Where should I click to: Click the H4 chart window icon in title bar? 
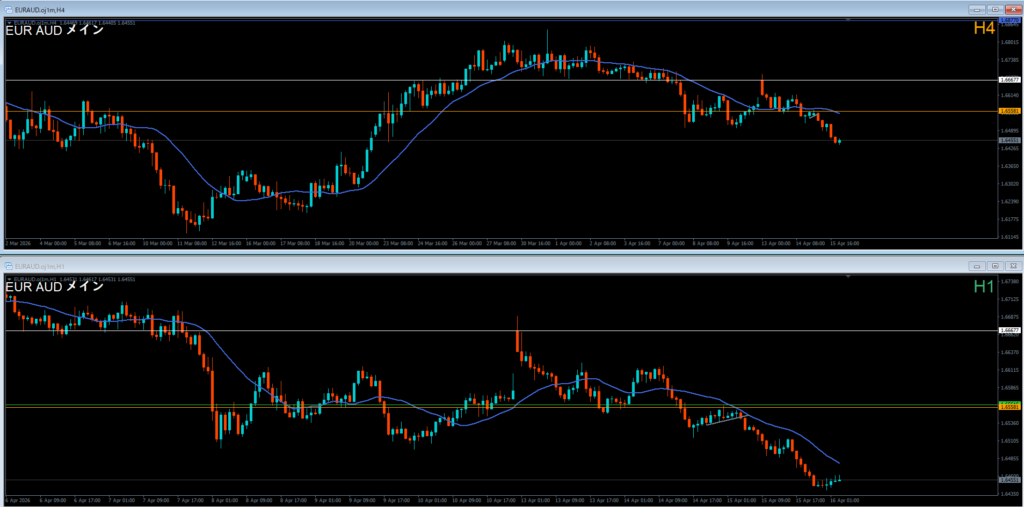tap(7, 9)
